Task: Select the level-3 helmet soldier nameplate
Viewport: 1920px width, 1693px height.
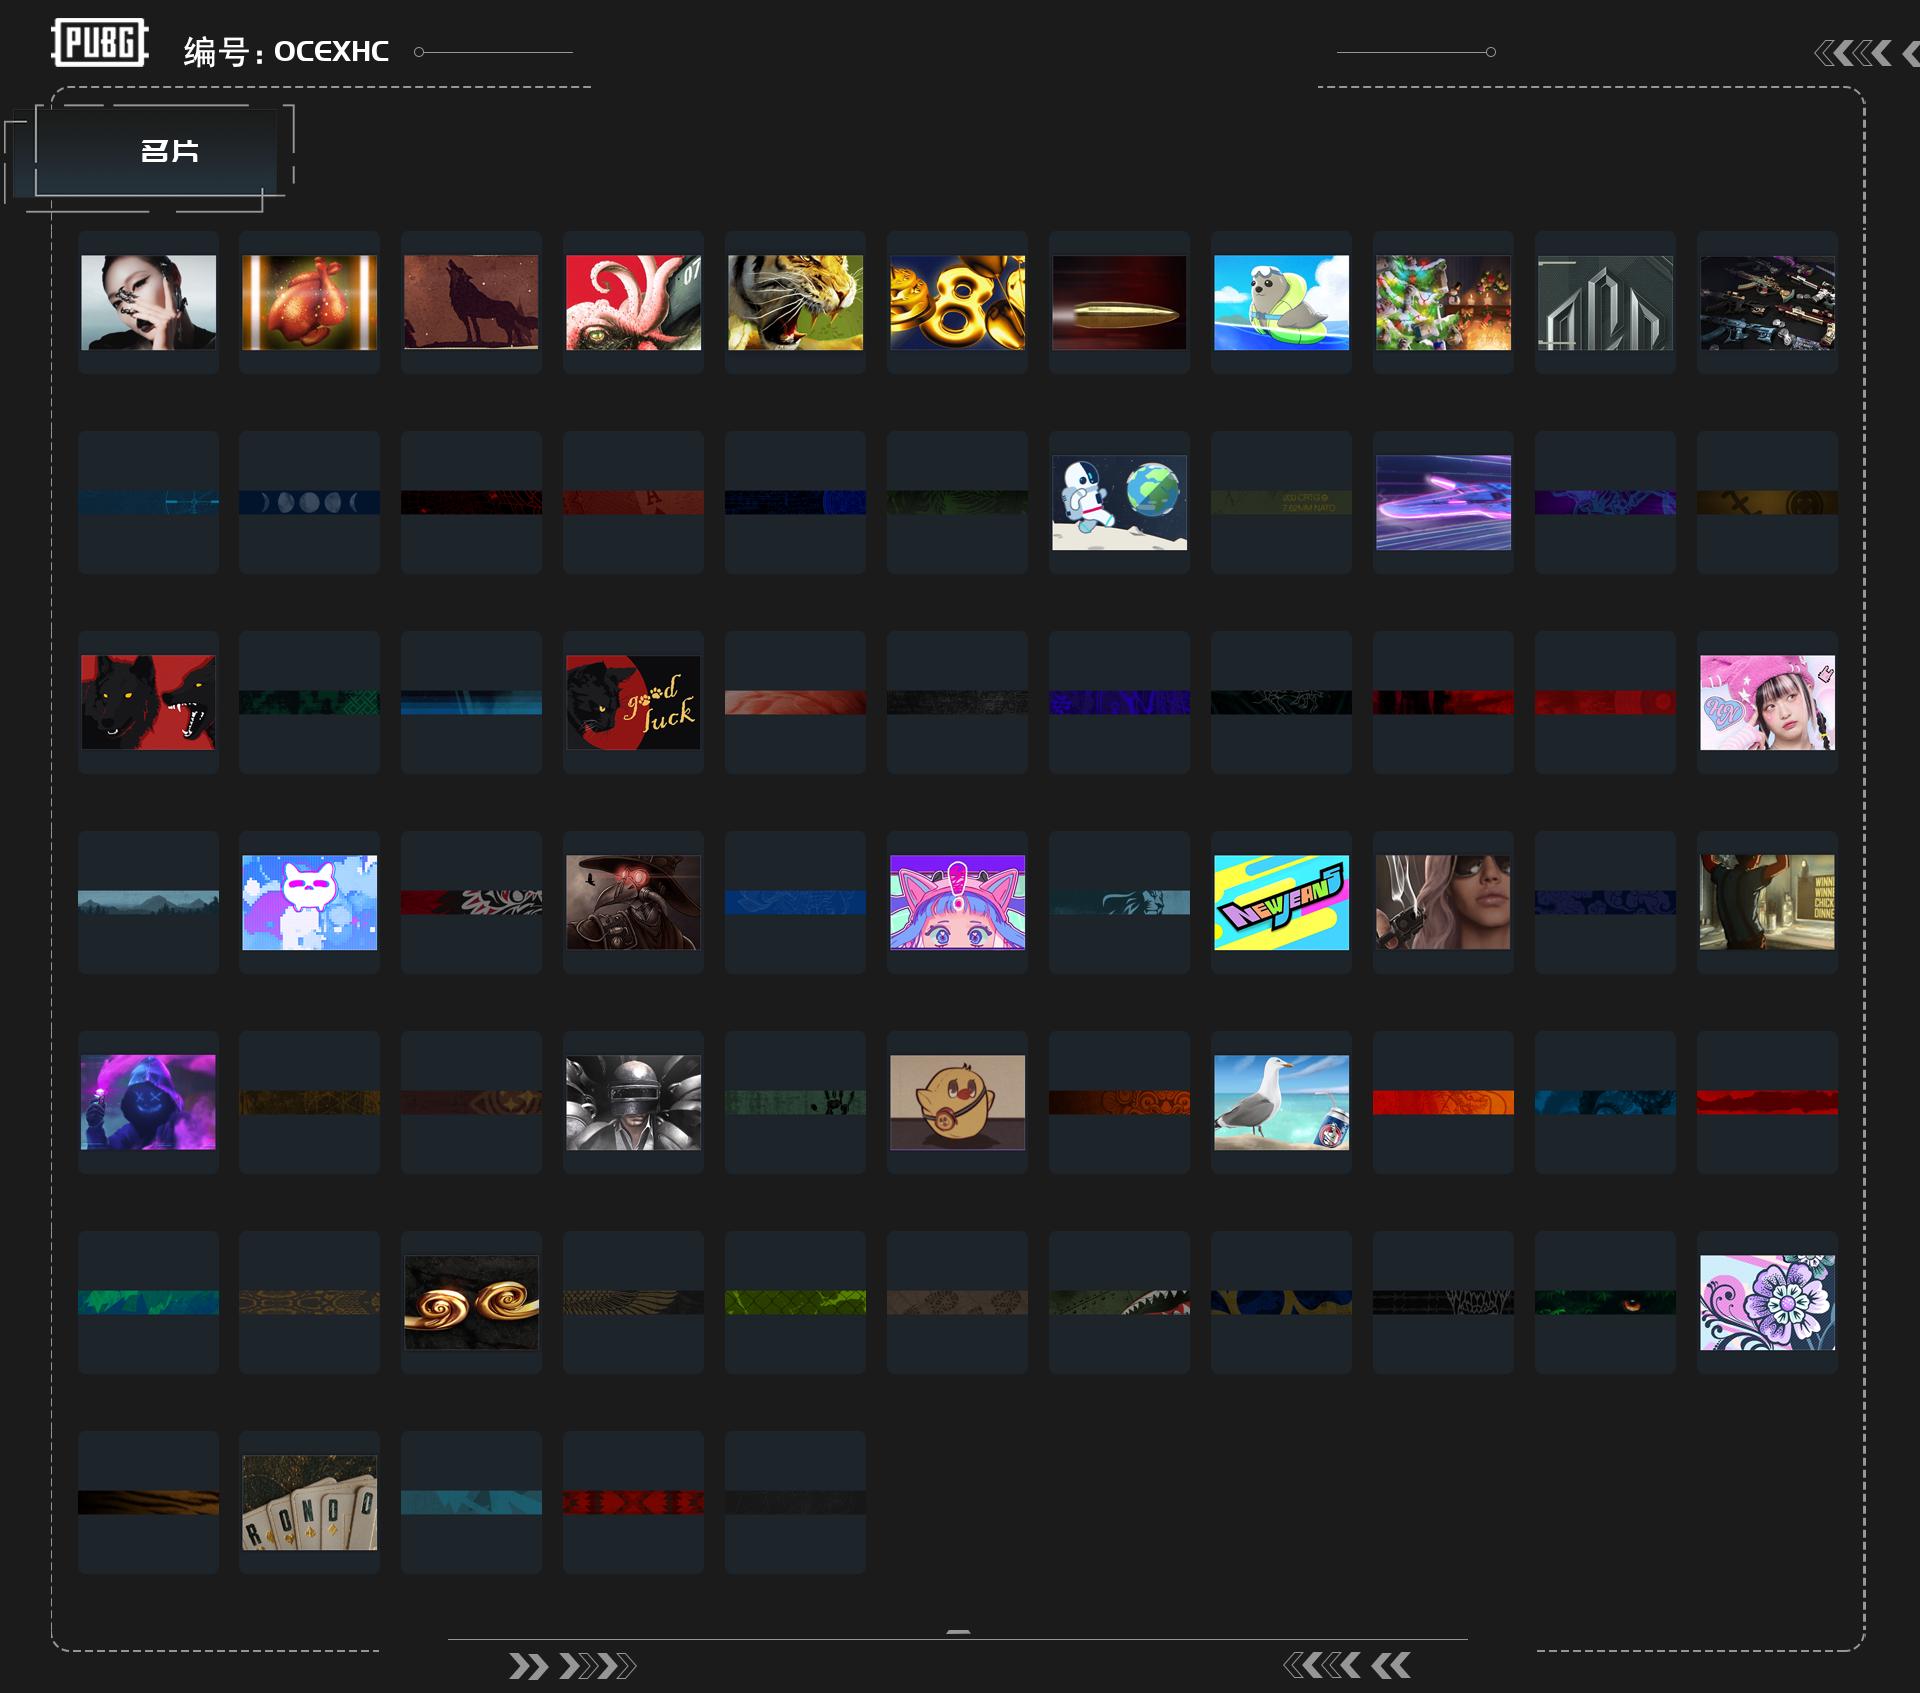Action: pyautogui.click(x=633, y=1102)
